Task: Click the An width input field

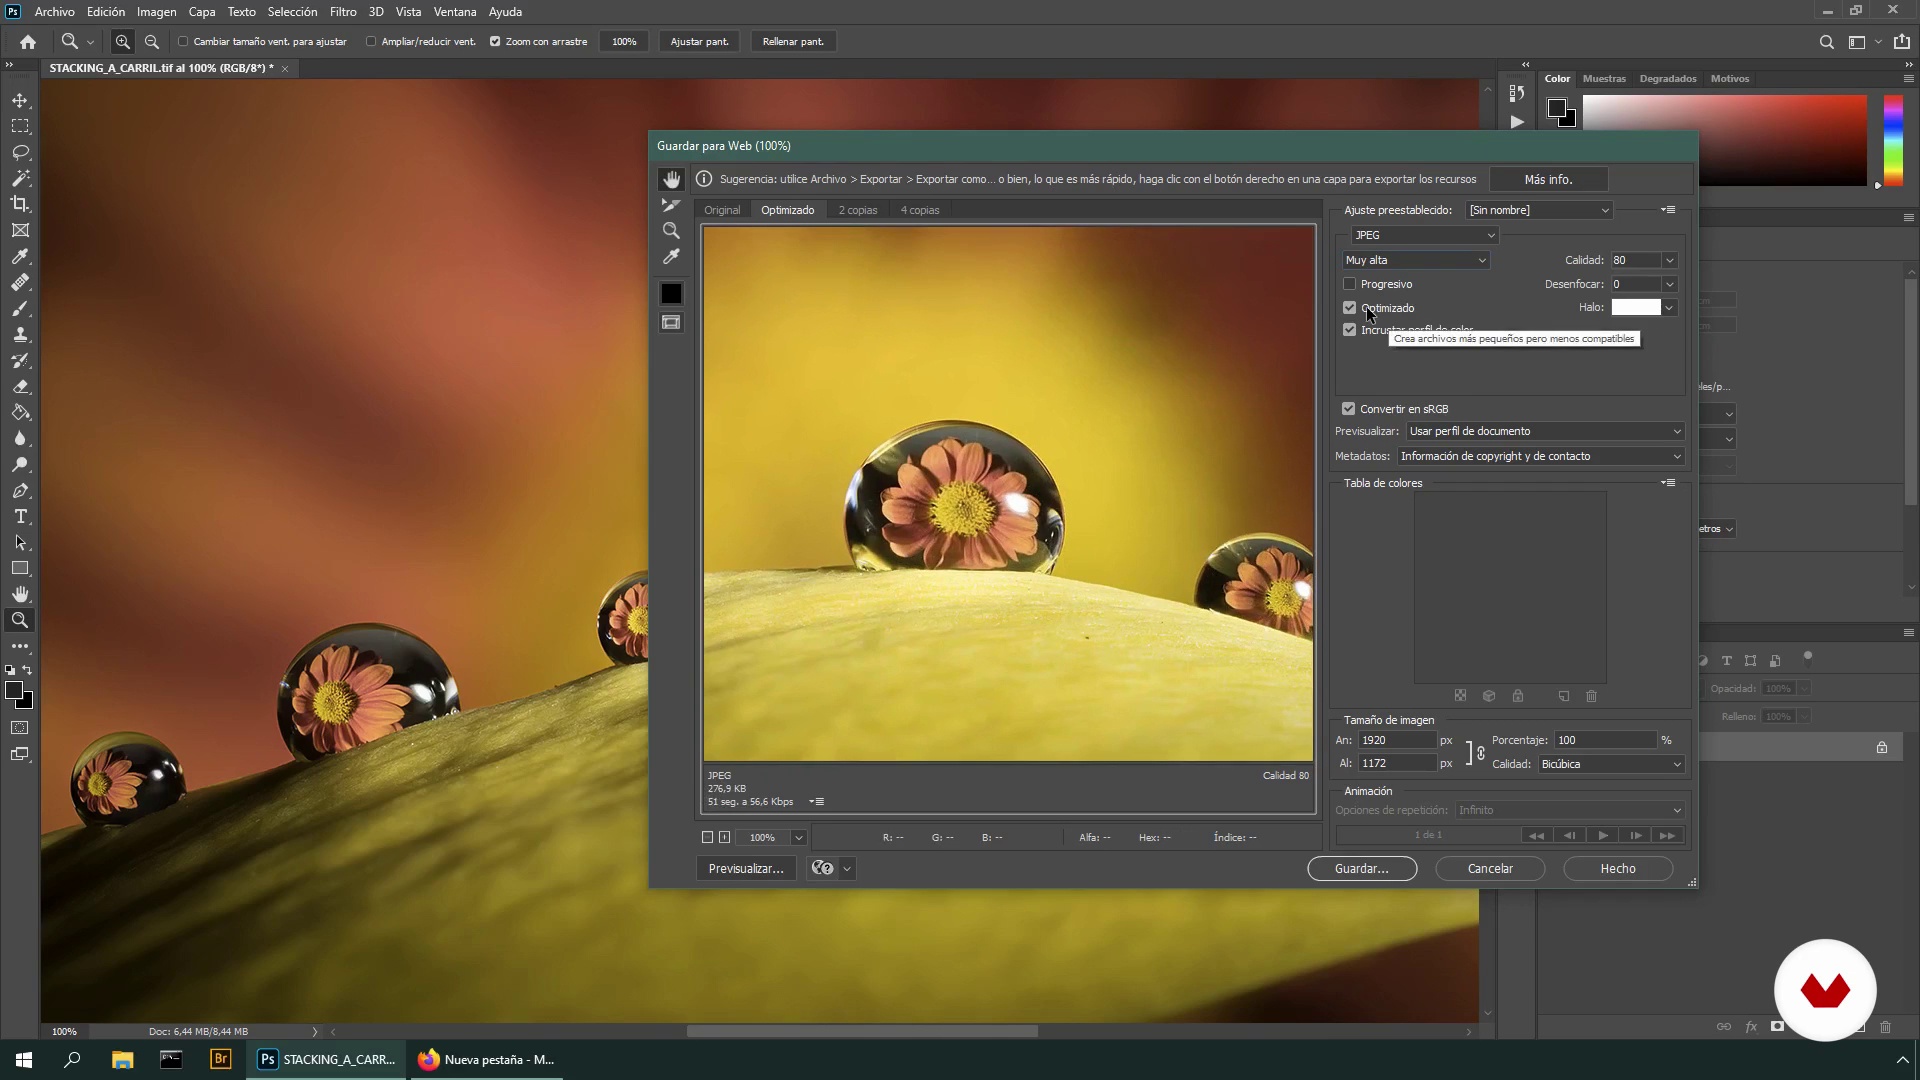Action: pos(1396,741)
